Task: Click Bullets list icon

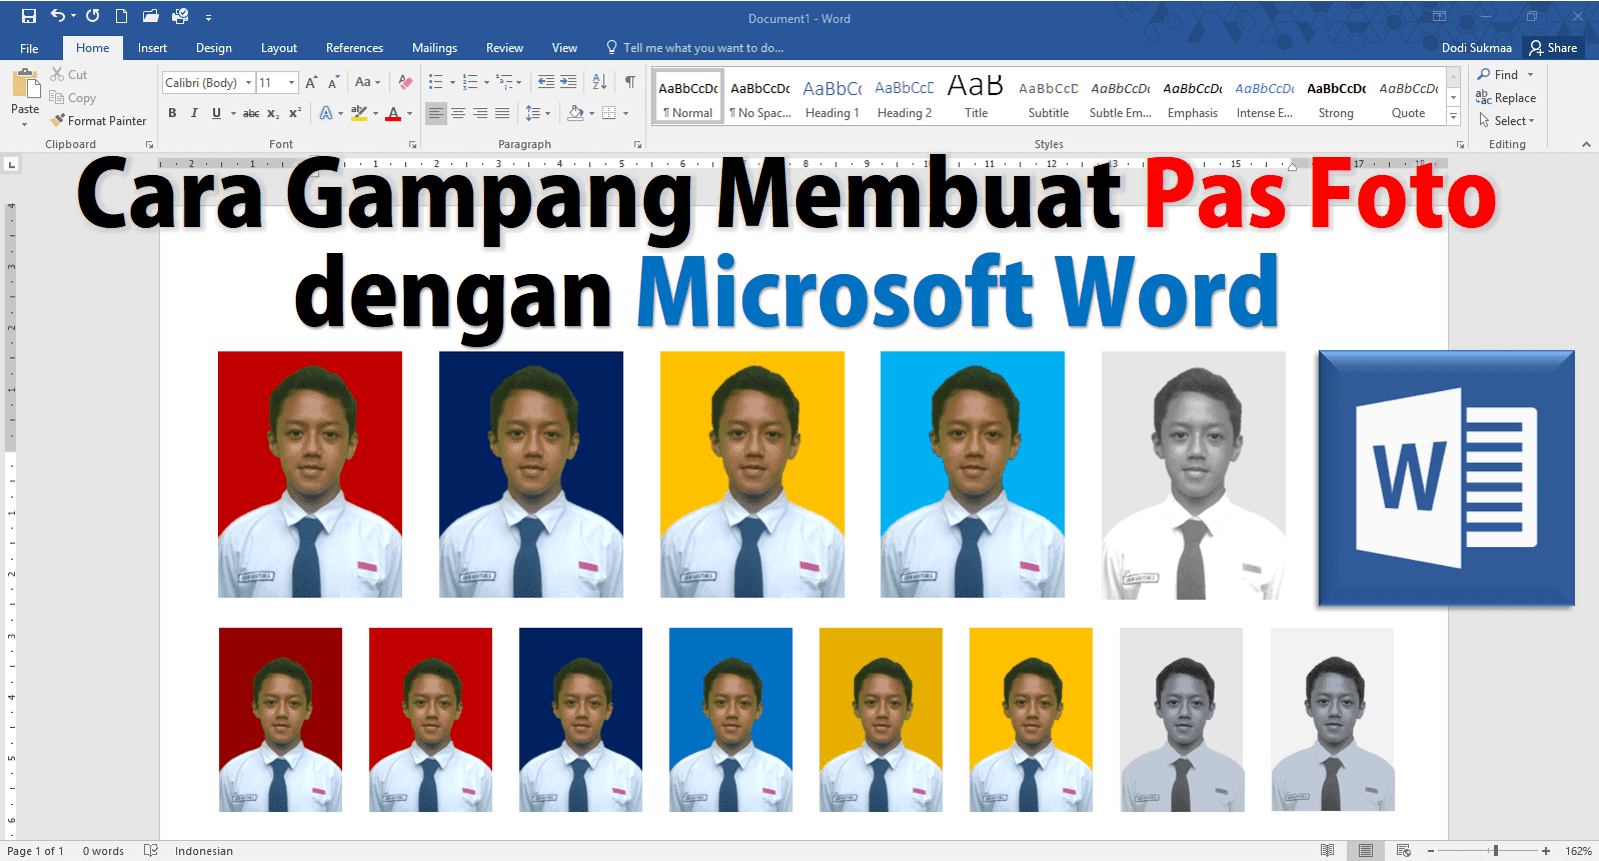Action: pos(436,82)
